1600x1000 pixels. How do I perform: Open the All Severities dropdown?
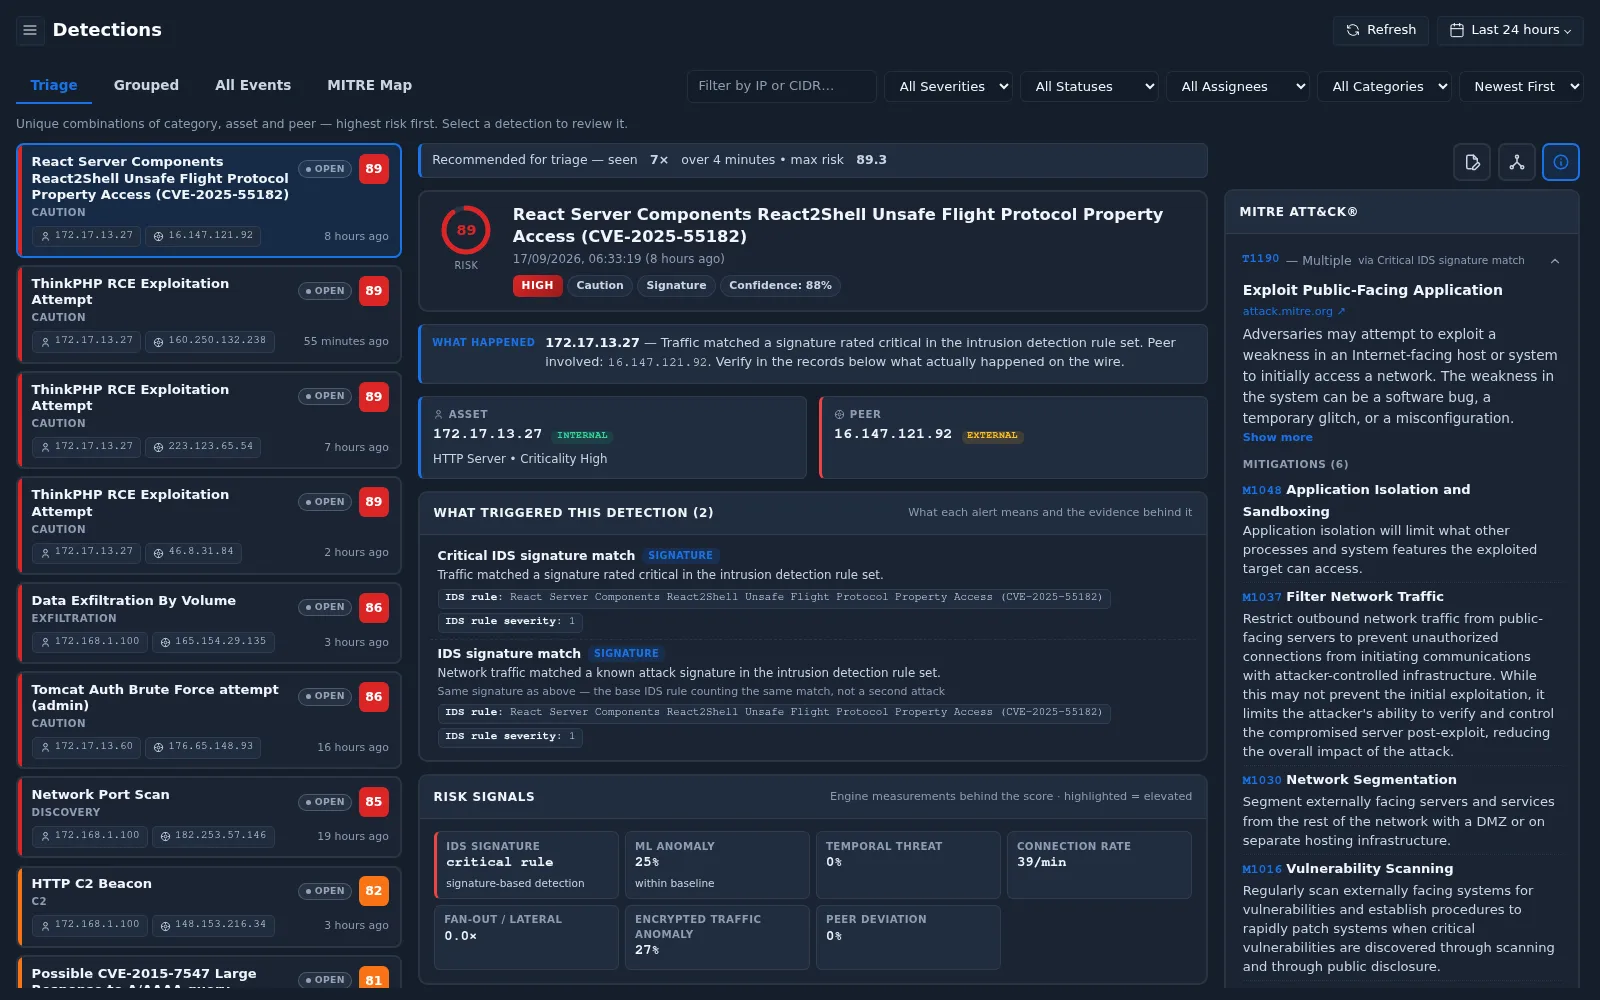pos(949,87)
